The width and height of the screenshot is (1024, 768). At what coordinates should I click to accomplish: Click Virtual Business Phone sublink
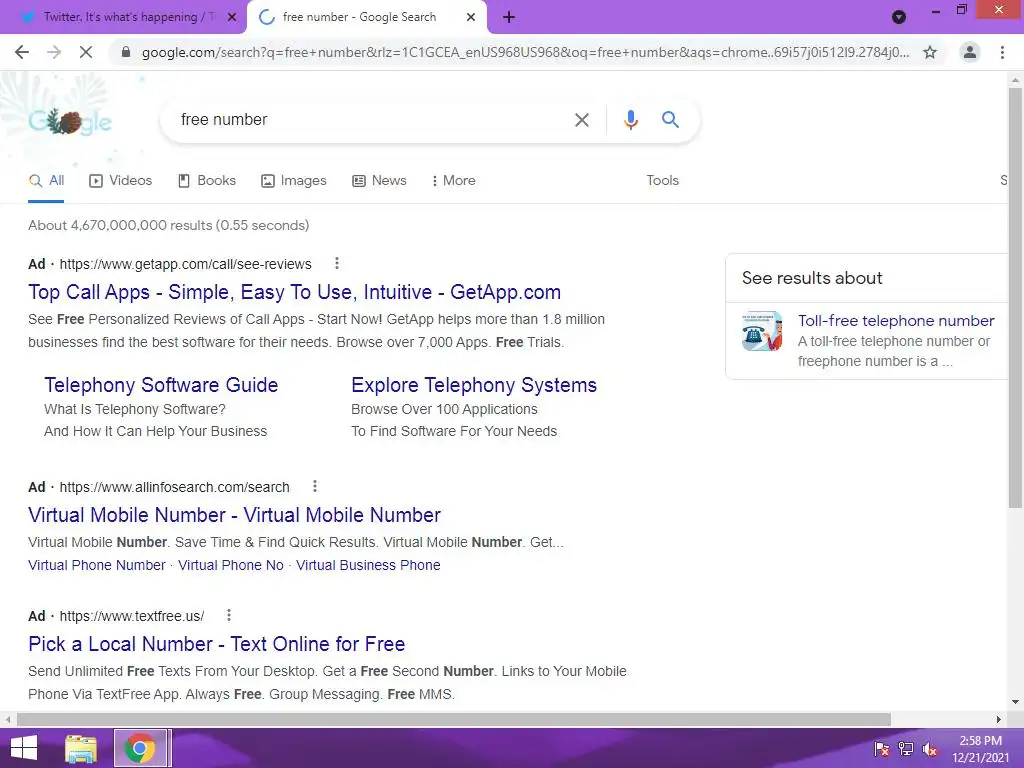(368, 566)
